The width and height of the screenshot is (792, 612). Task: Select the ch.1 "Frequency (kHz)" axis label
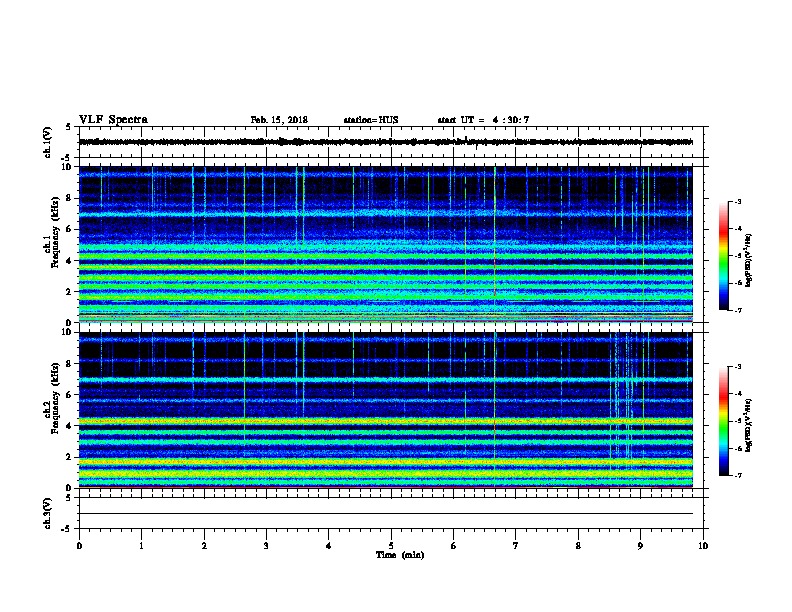click(55, 232)
